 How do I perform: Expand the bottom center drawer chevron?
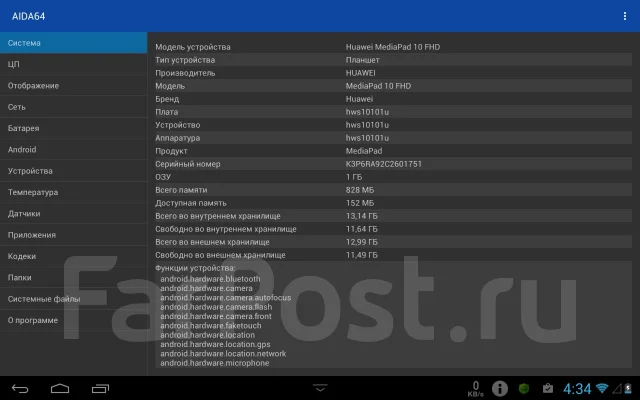pyautogui.click(x=320, y=387)
